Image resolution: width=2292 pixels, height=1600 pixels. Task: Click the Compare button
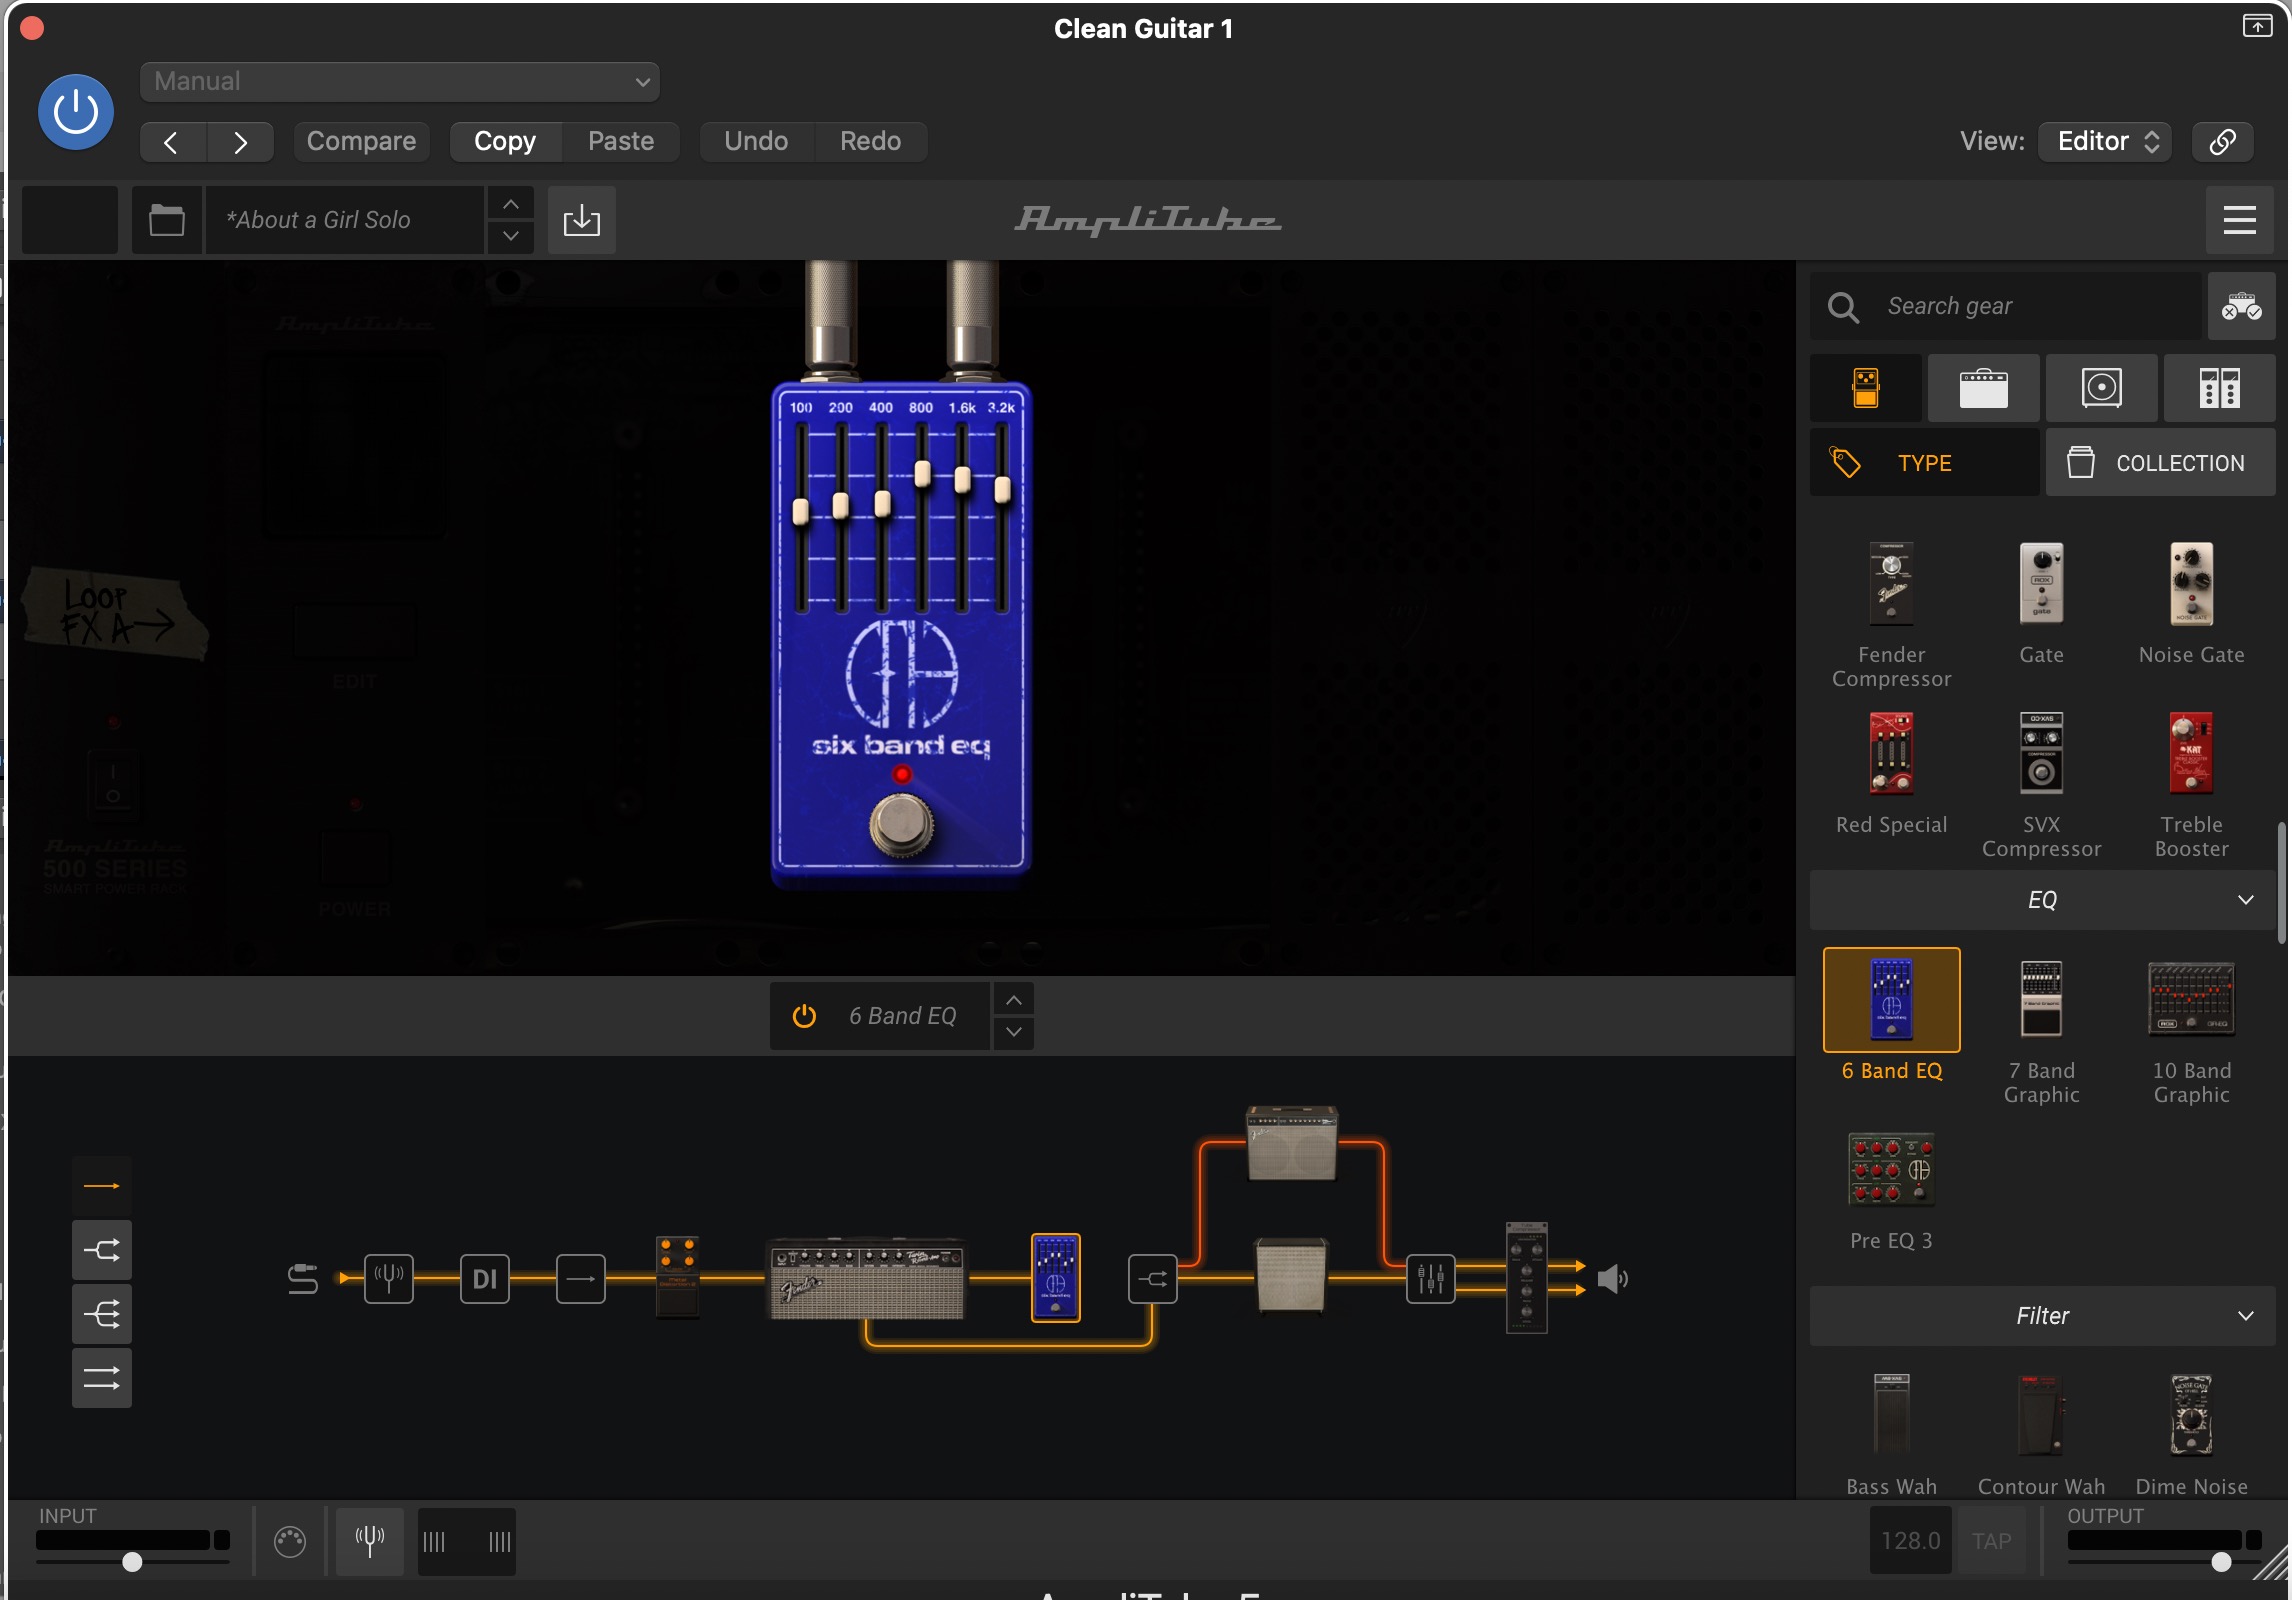[361, 142]
